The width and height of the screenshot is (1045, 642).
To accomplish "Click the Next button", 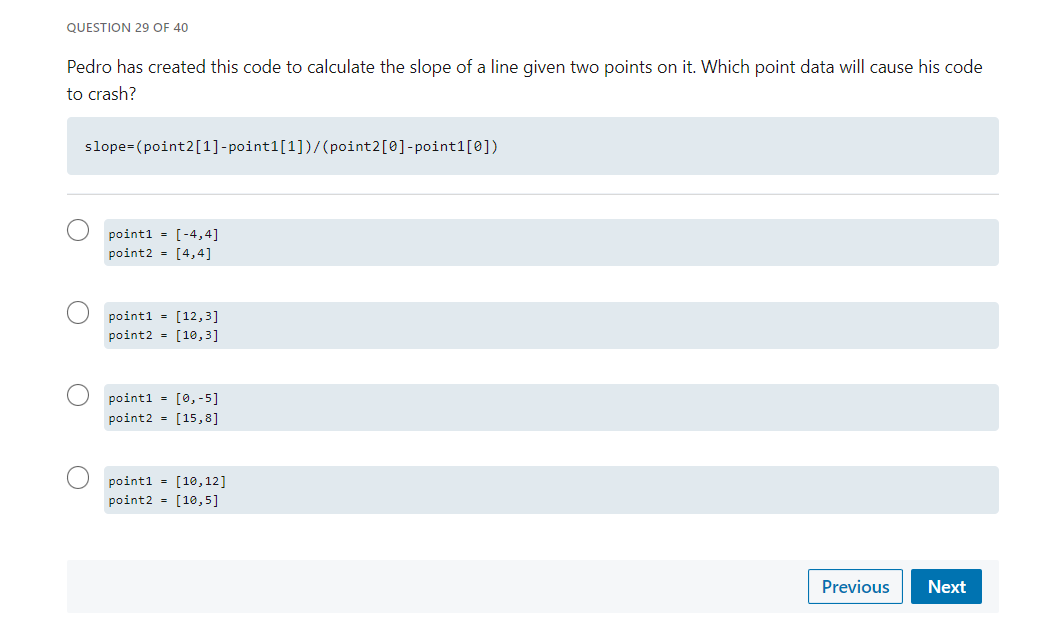I will [945, 586].
